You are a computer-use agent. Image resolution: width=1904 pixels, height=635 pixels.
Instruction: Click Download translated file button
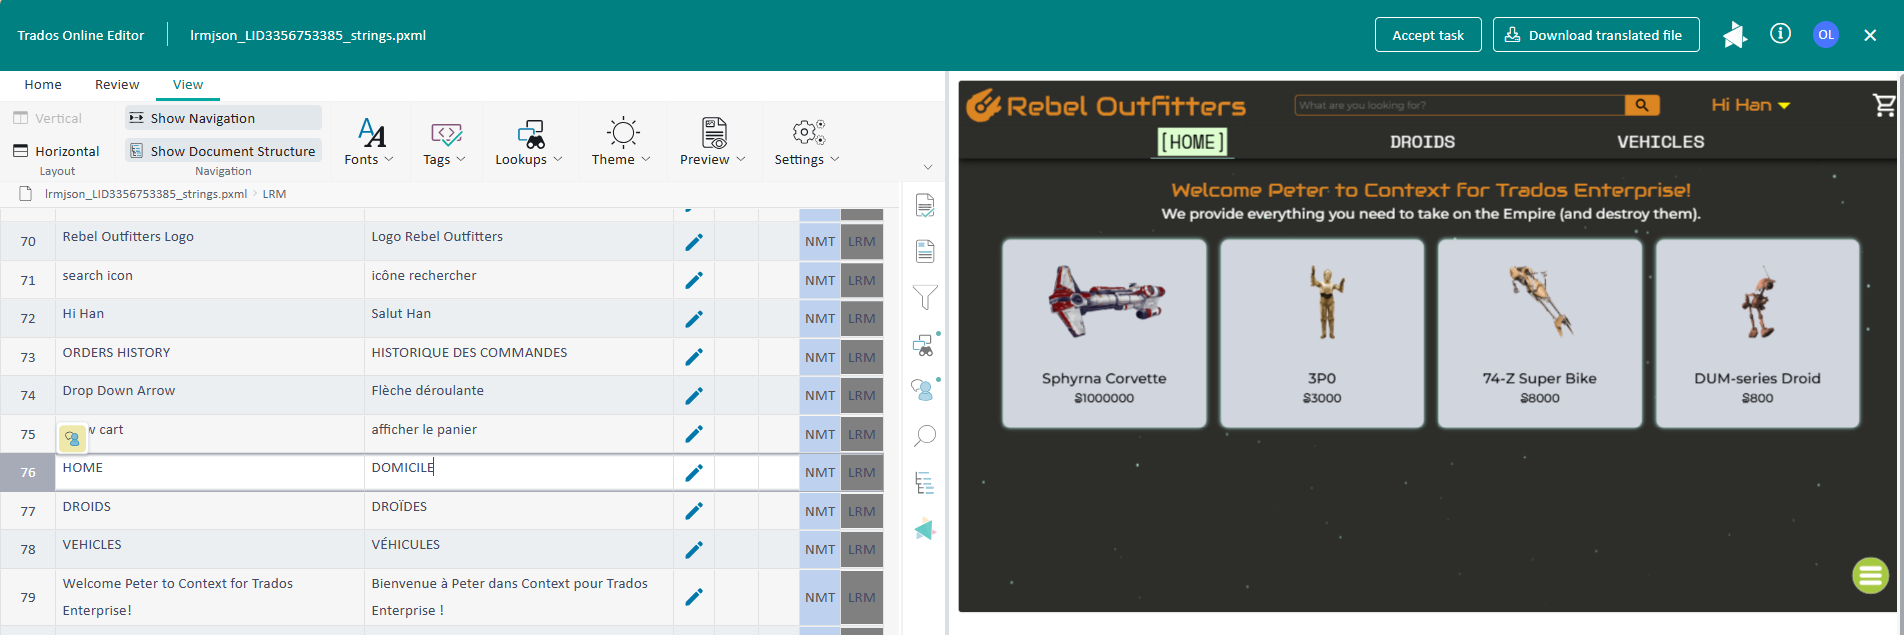[x=1595, y=35]
